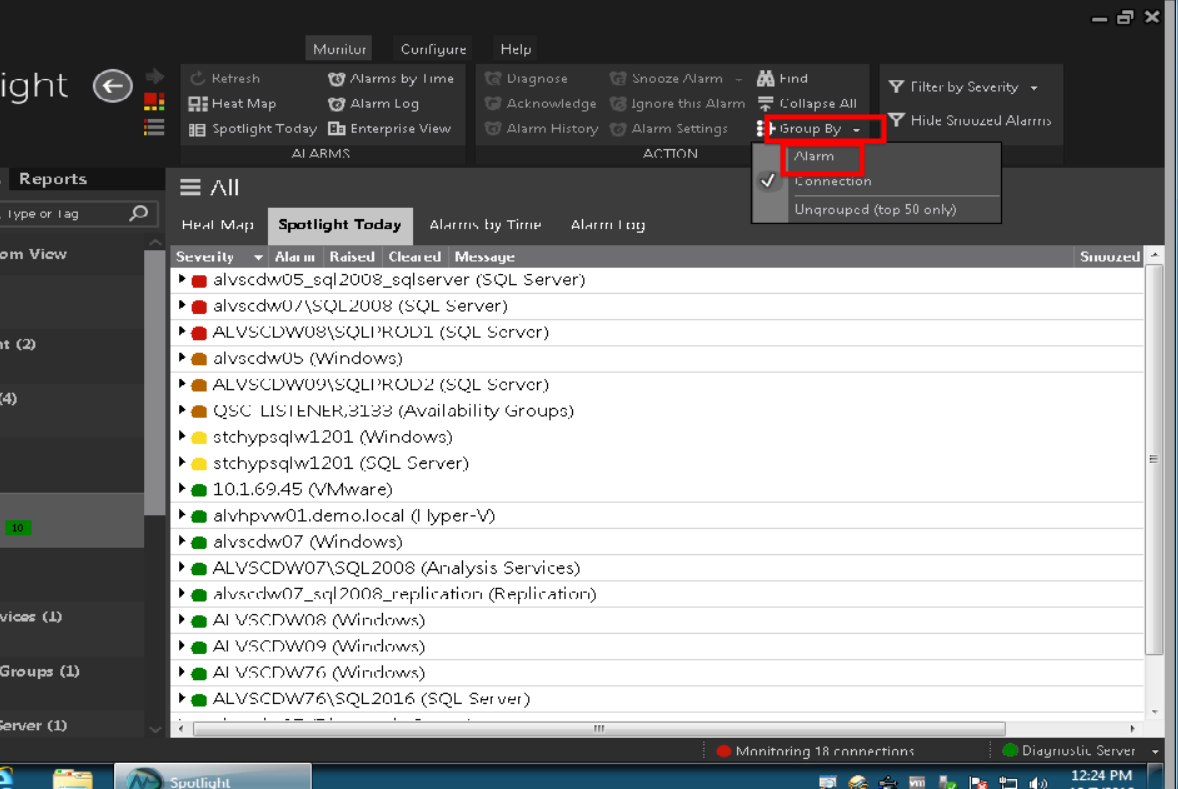This screenshot has height=789, width=1178.
Task: Open Alarm Log from the ribbon
Action: (x=373, y=104)
